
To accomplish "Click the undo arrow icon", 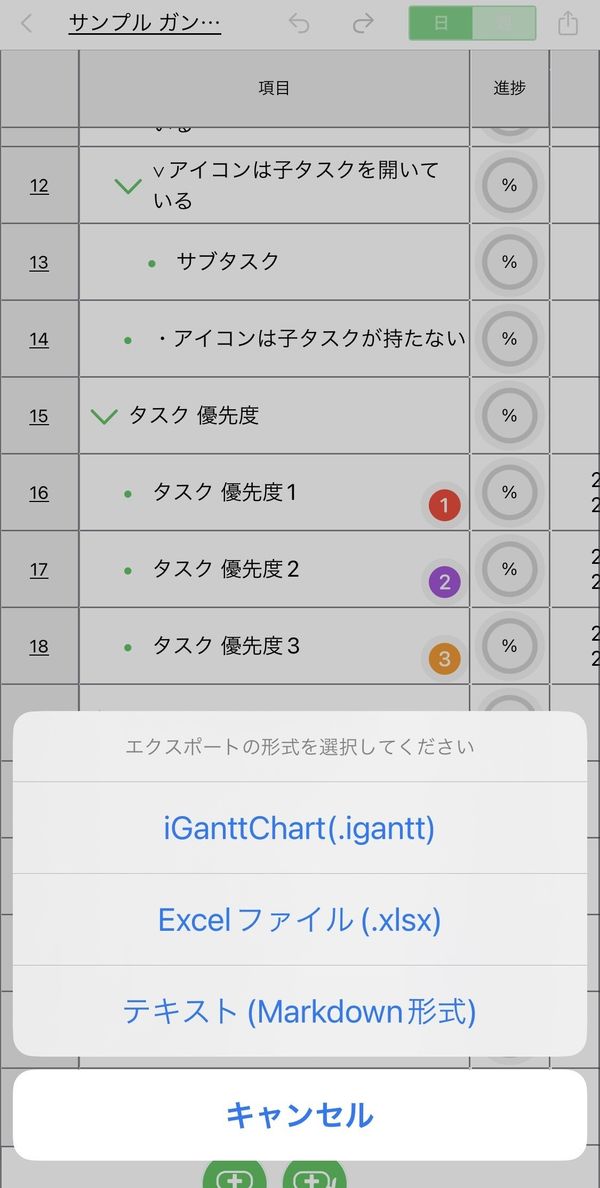I will pos(299,23).
